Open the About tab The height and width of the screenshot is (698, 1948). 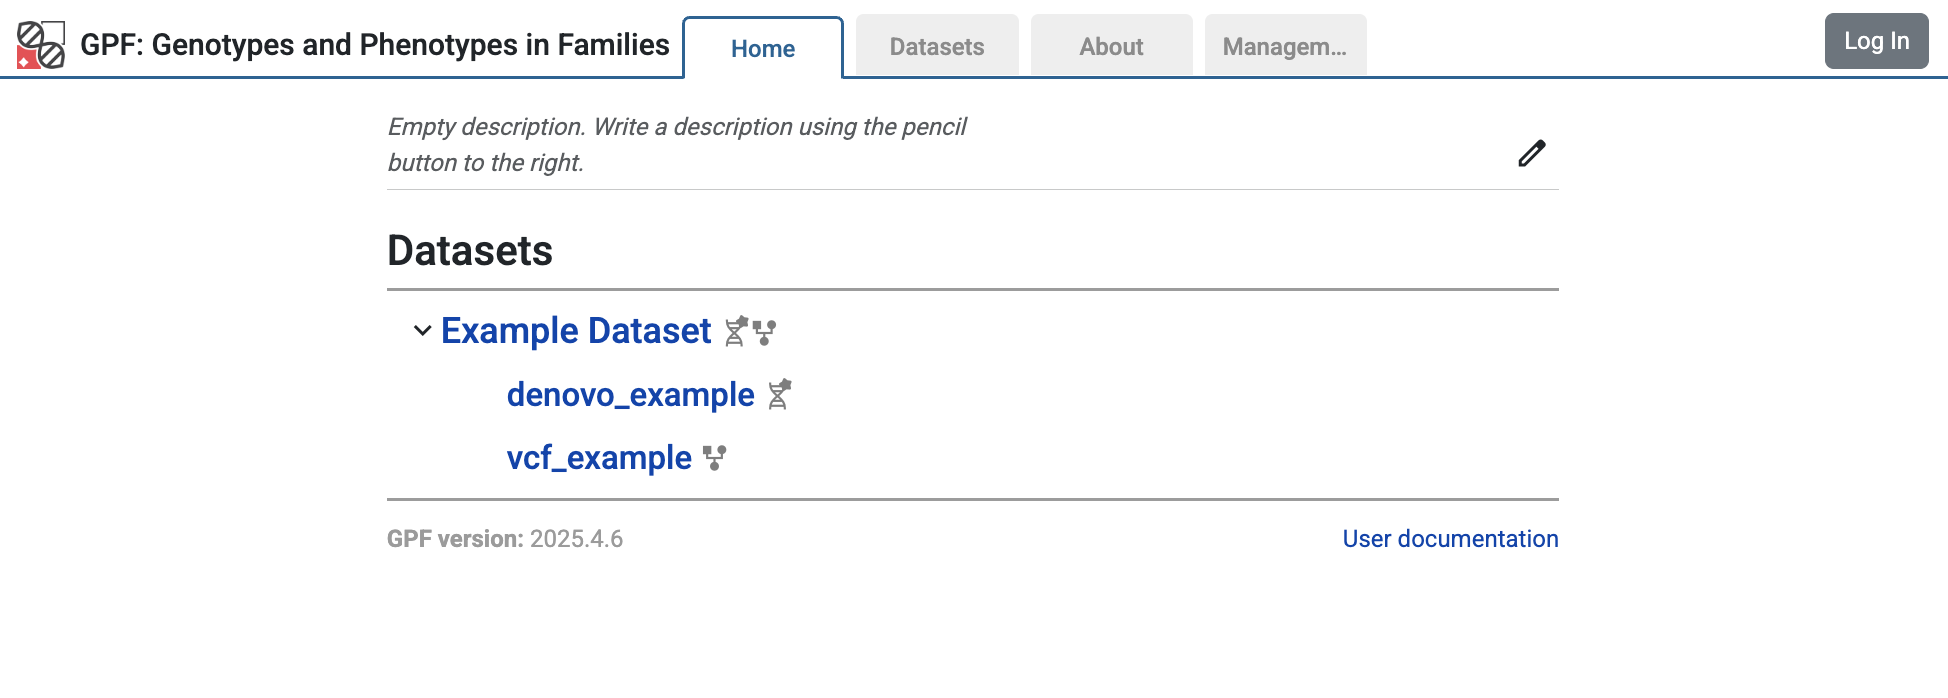pyautogui.click(x=1111, y=46)
